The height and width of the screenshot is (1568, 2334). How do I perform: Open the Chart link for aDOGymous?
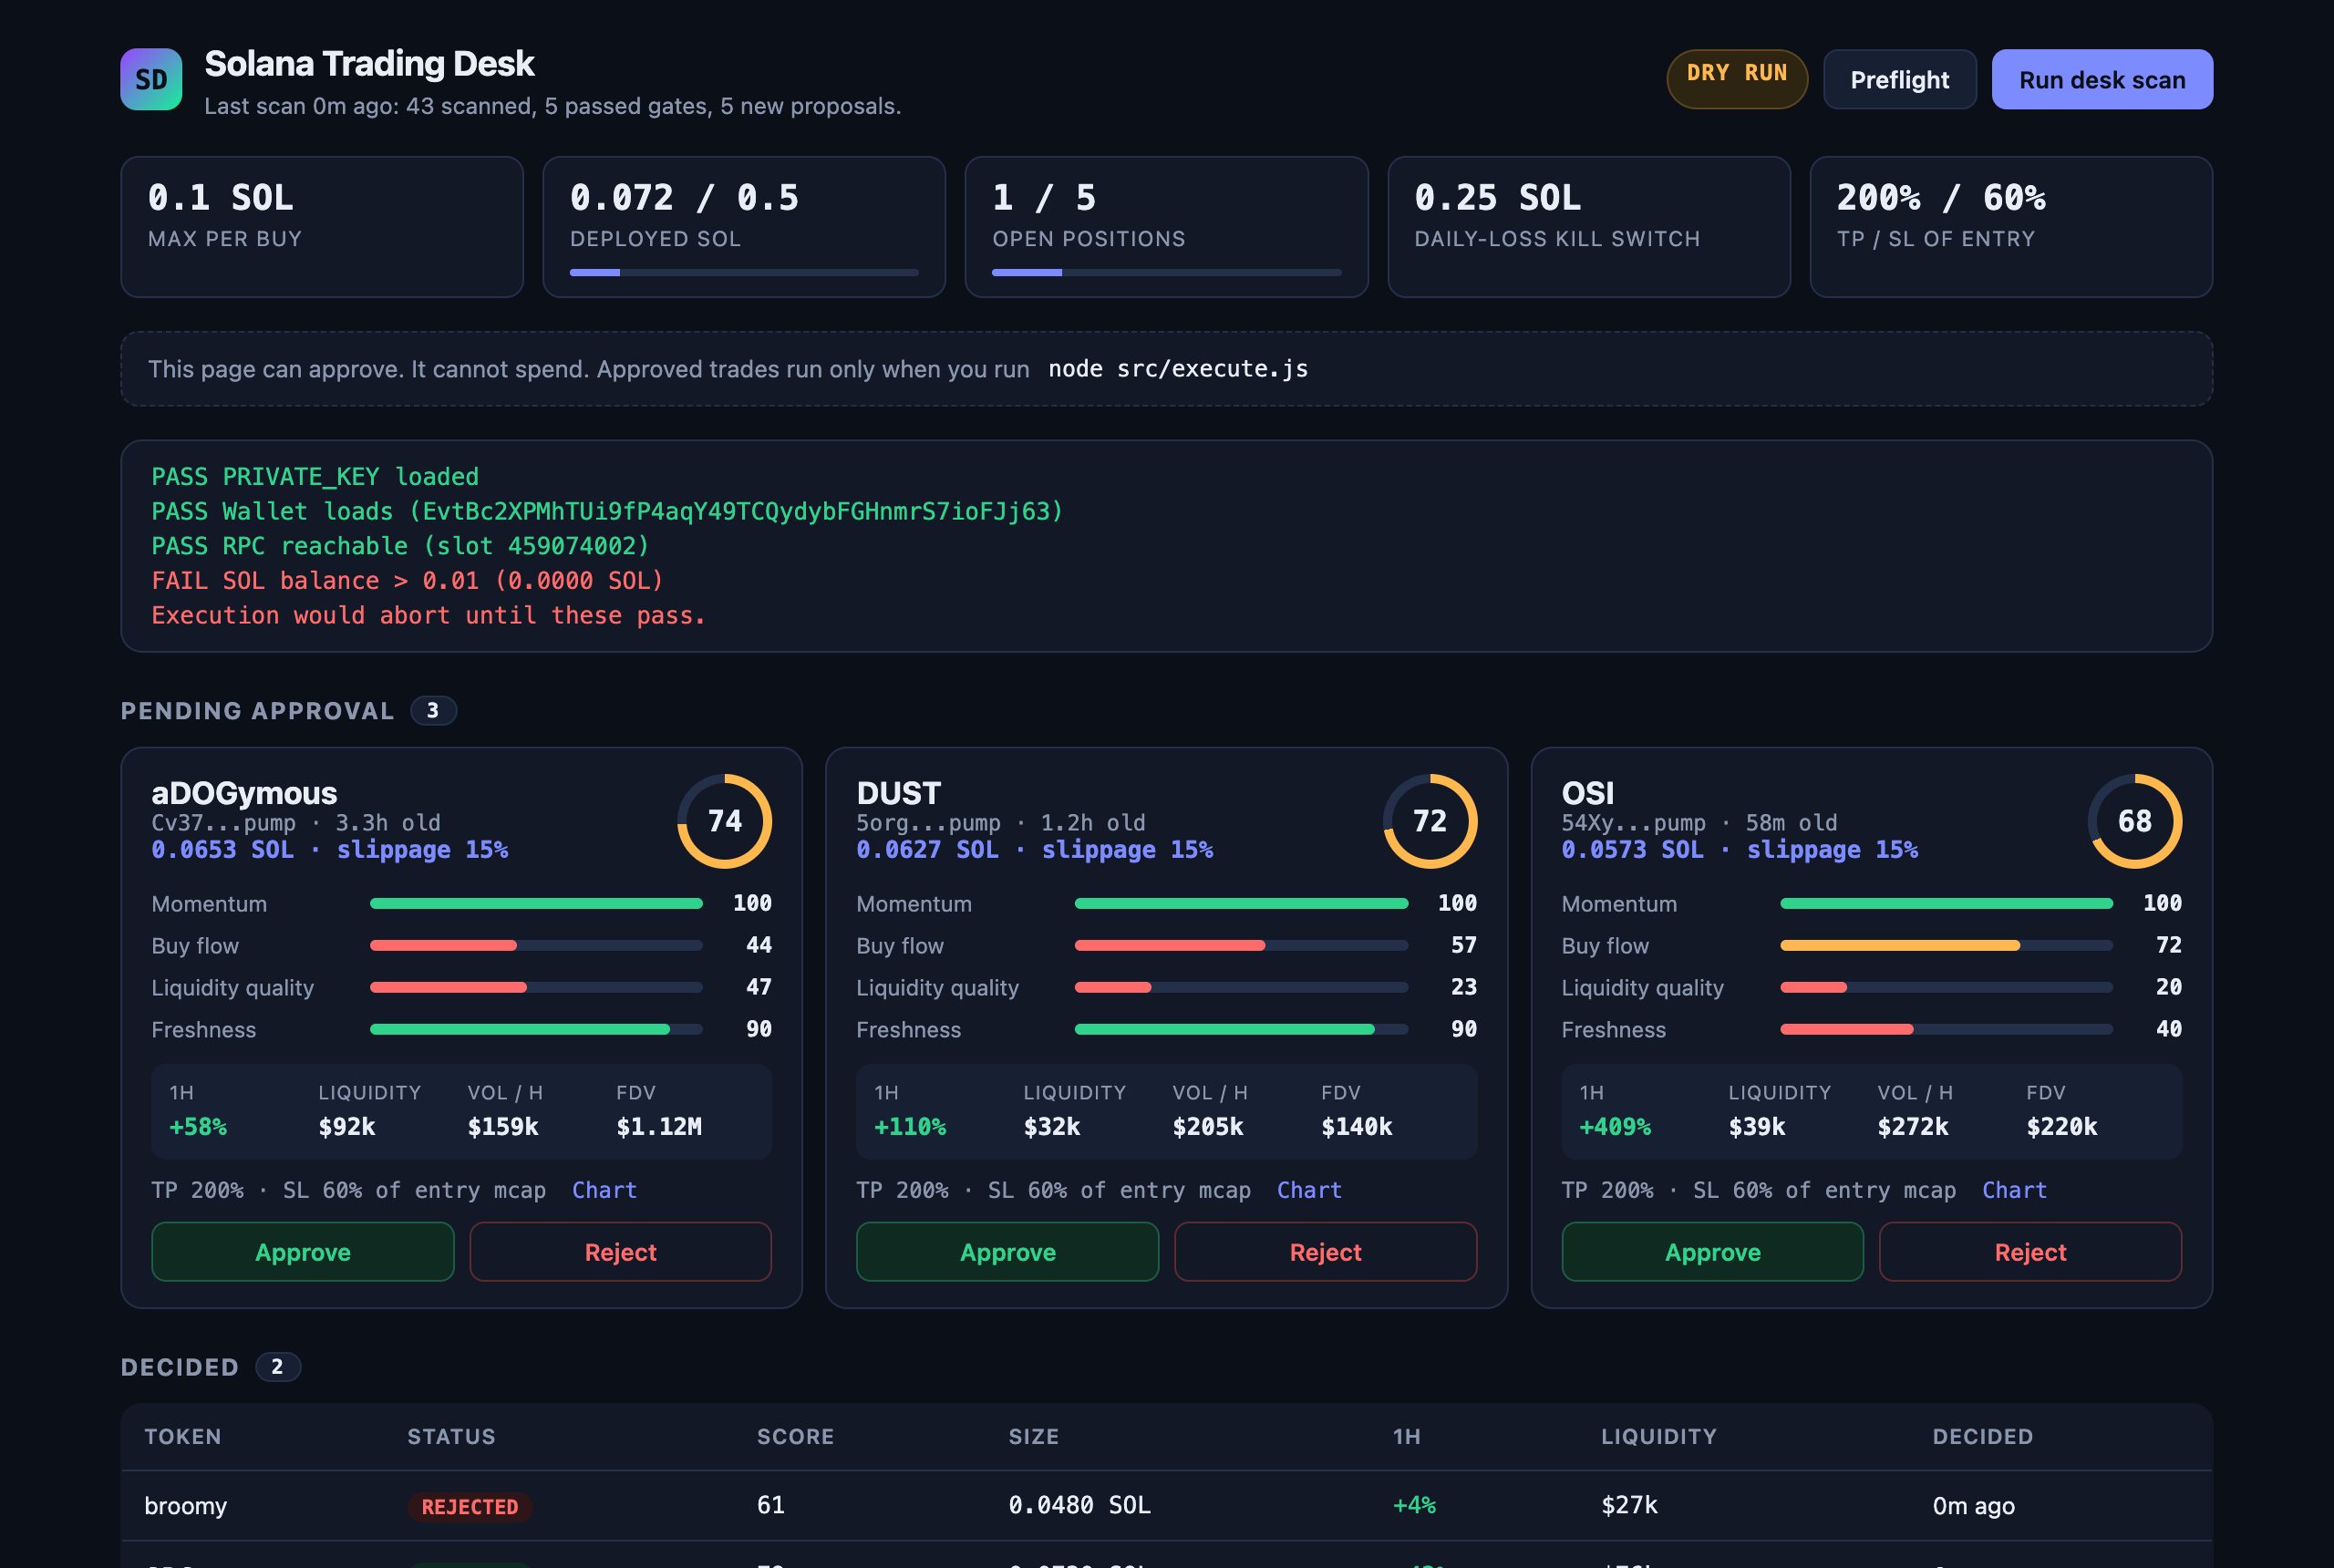pos(604,1190)
